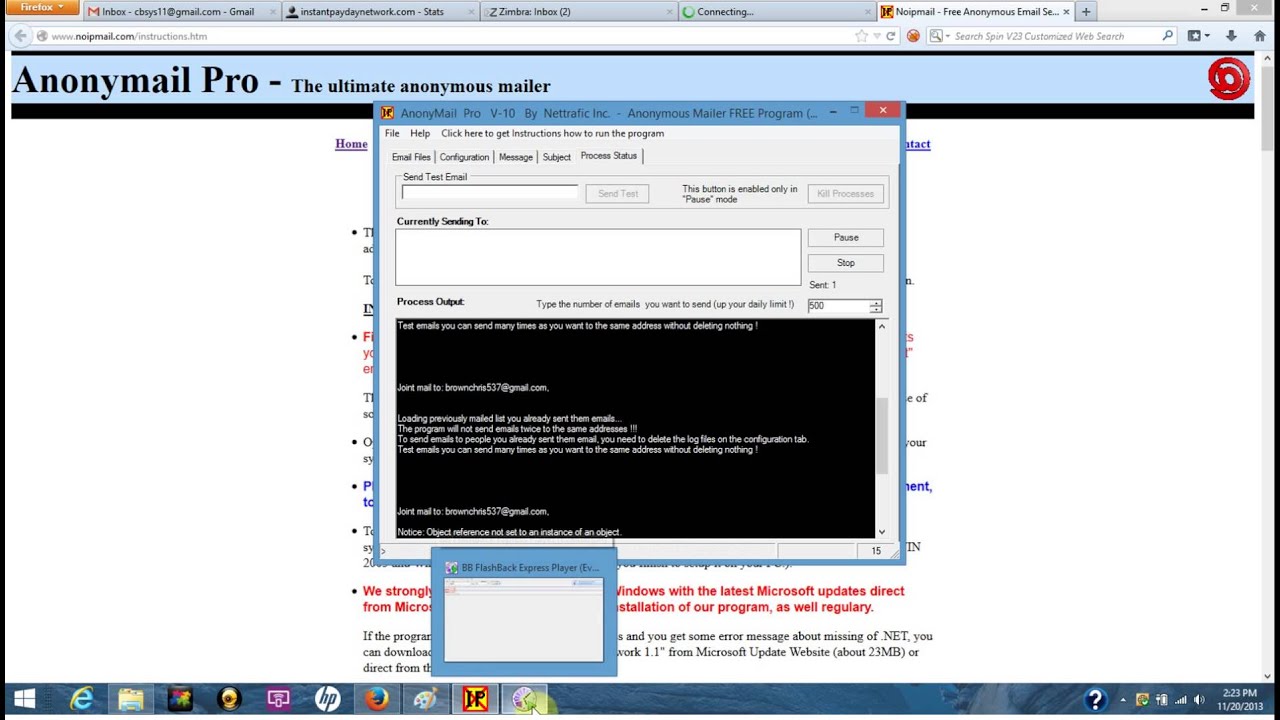The image size is (1280, 720).
Task: Show hidden tray icons arrow
Action: coord(1123,700)
